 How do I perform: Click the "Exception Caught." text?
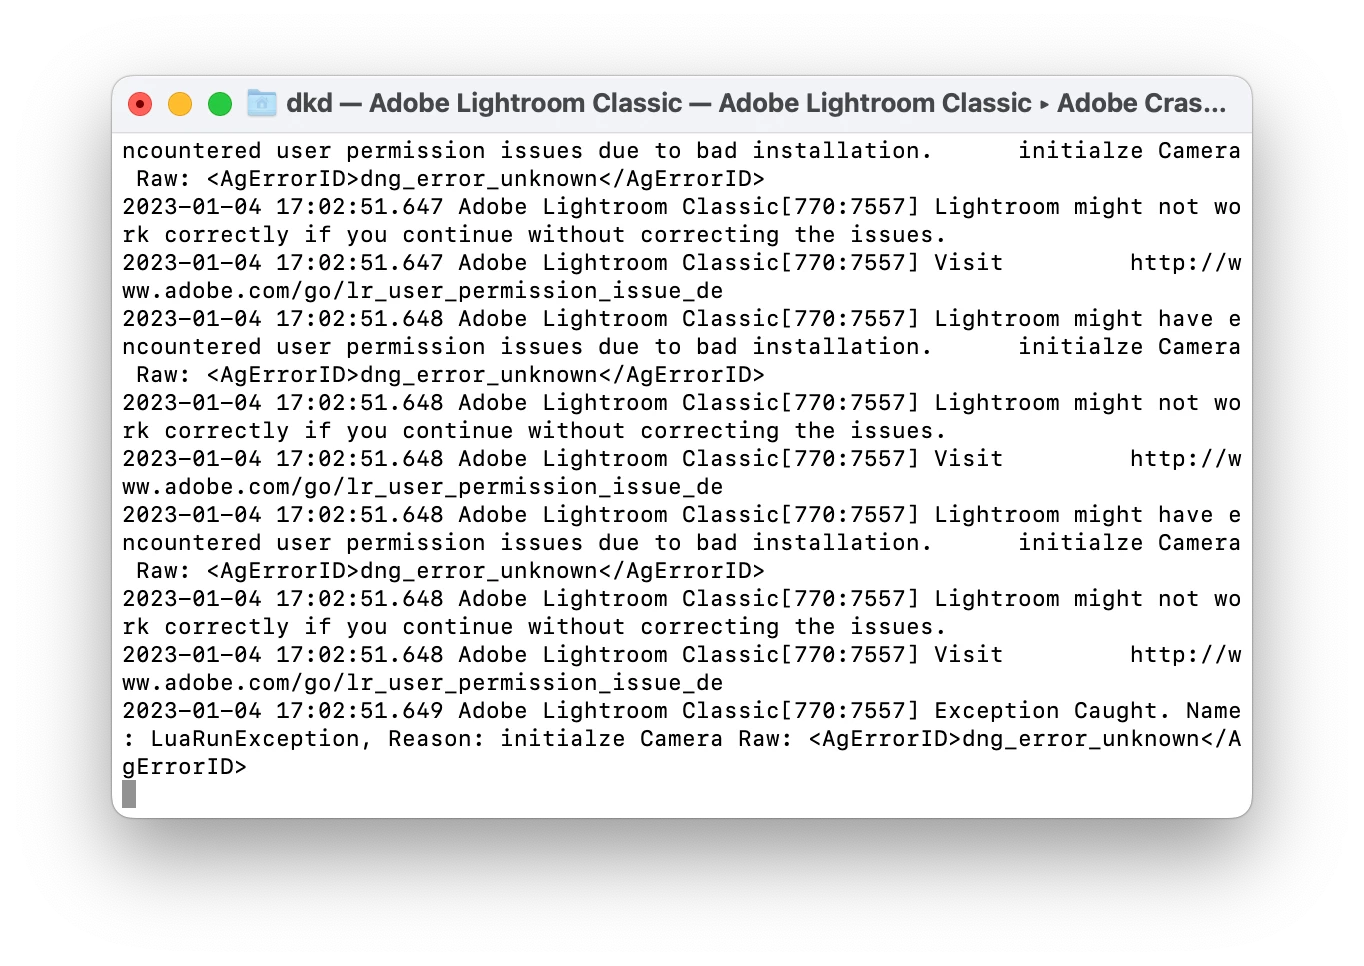(x=1052, y=710)
